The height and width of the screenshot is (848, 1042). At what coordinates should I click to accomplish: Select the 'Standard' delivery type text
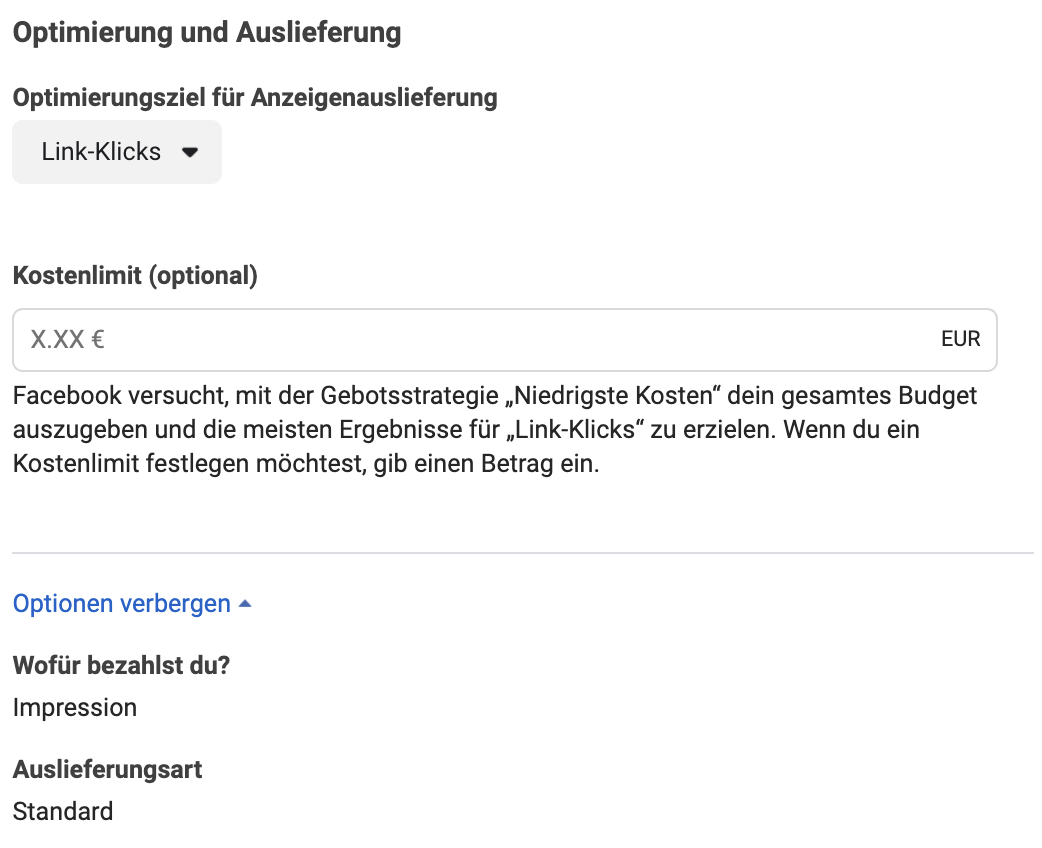(62, 811)
